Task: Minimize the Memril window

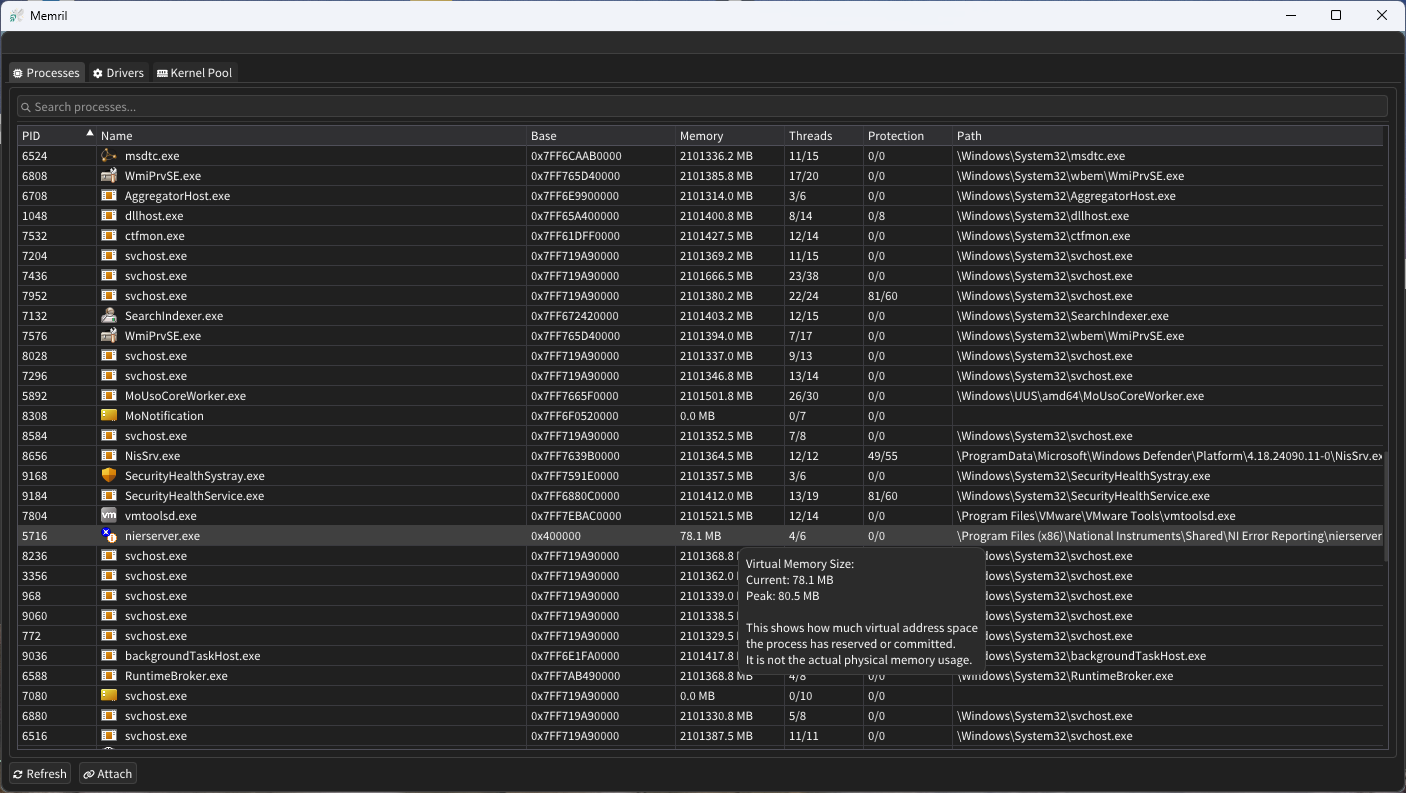Action: point(1290,15)
